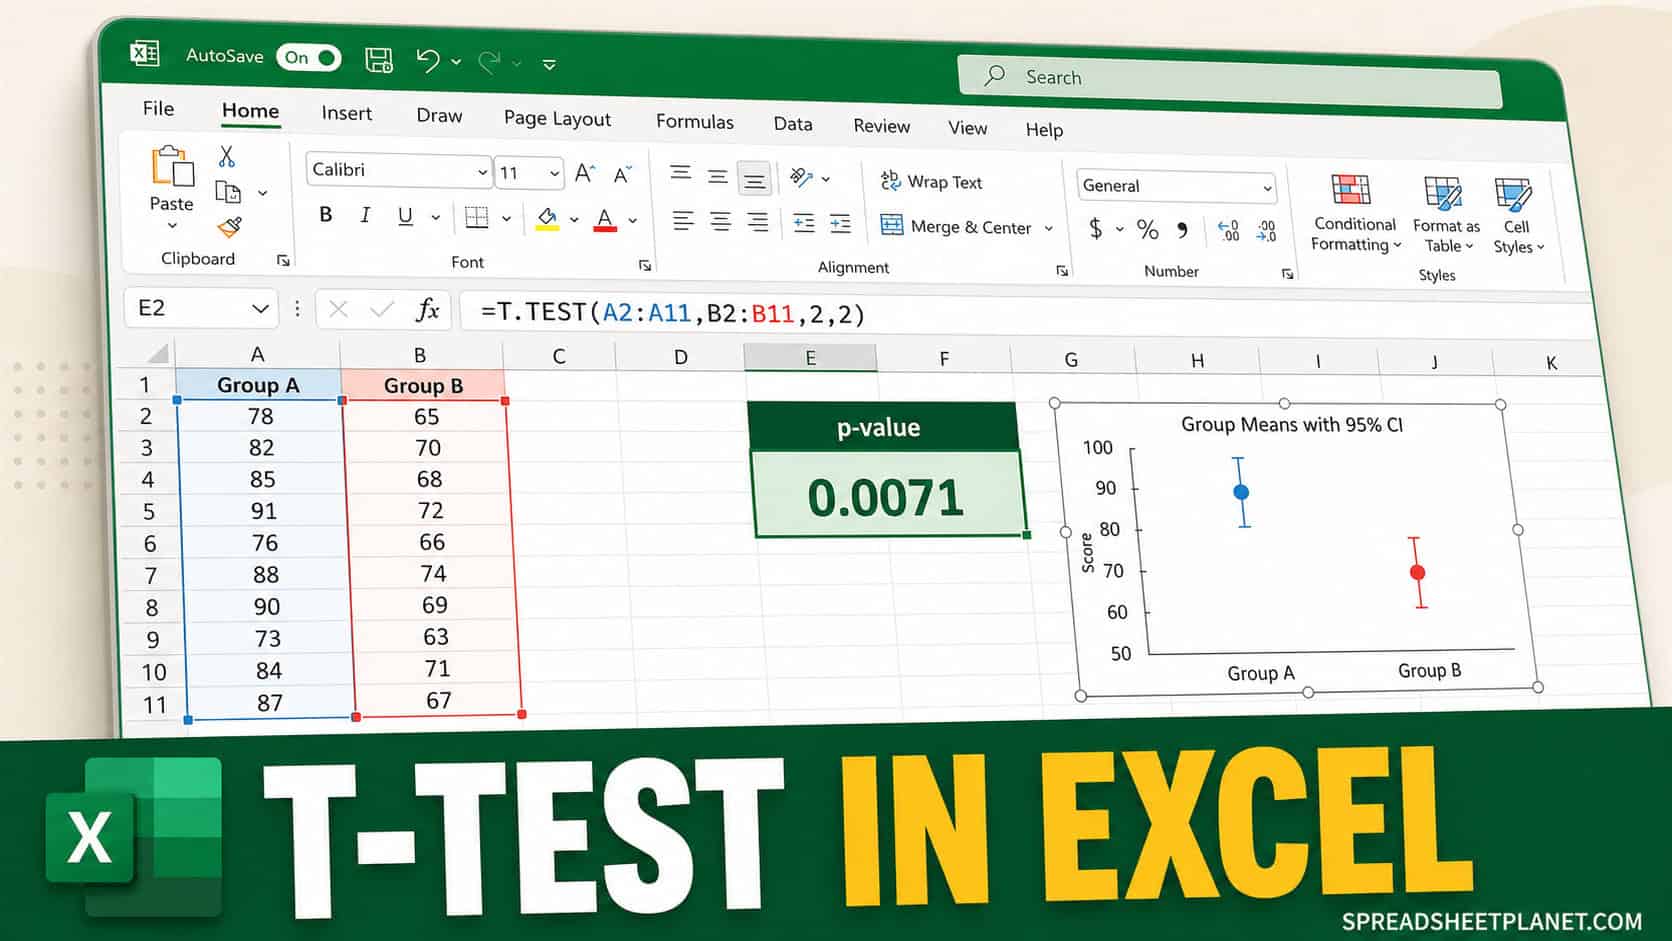The width and height of the screenshot is (1672, 941).
Task: Click the T.TEST formula in formula bar
Action: coord(672,313)
